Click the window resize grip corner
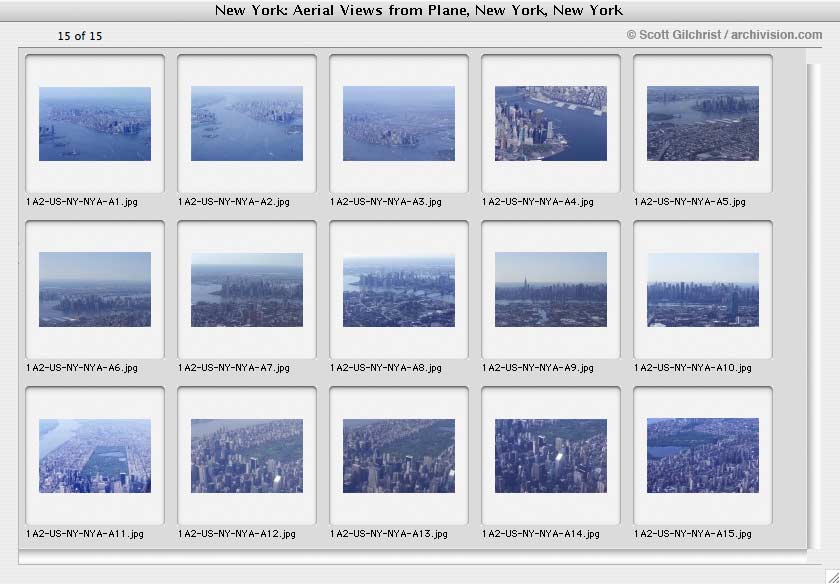 832,576
